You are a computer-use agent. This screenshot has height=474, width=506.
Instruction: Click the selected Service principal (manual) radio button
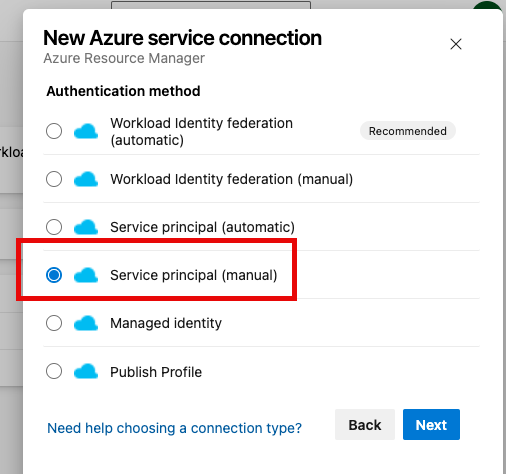pos(54,275)
